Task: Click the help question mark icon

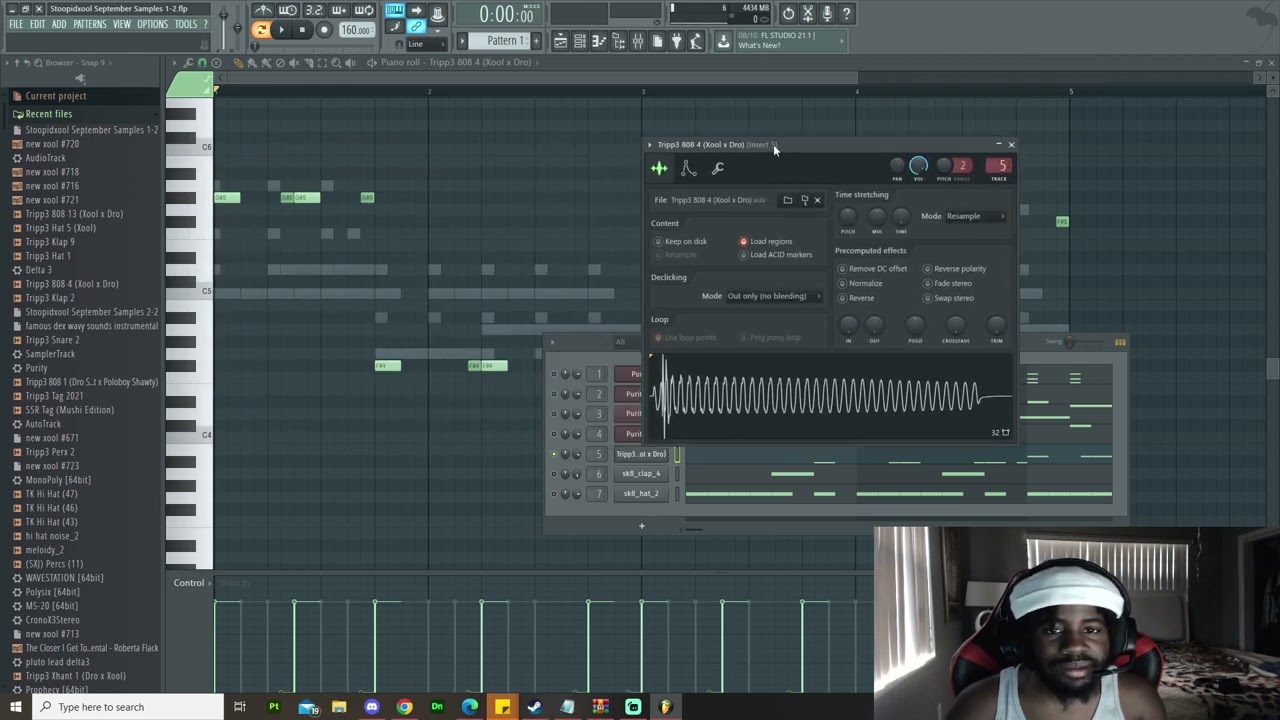Action: coord(846,13)
